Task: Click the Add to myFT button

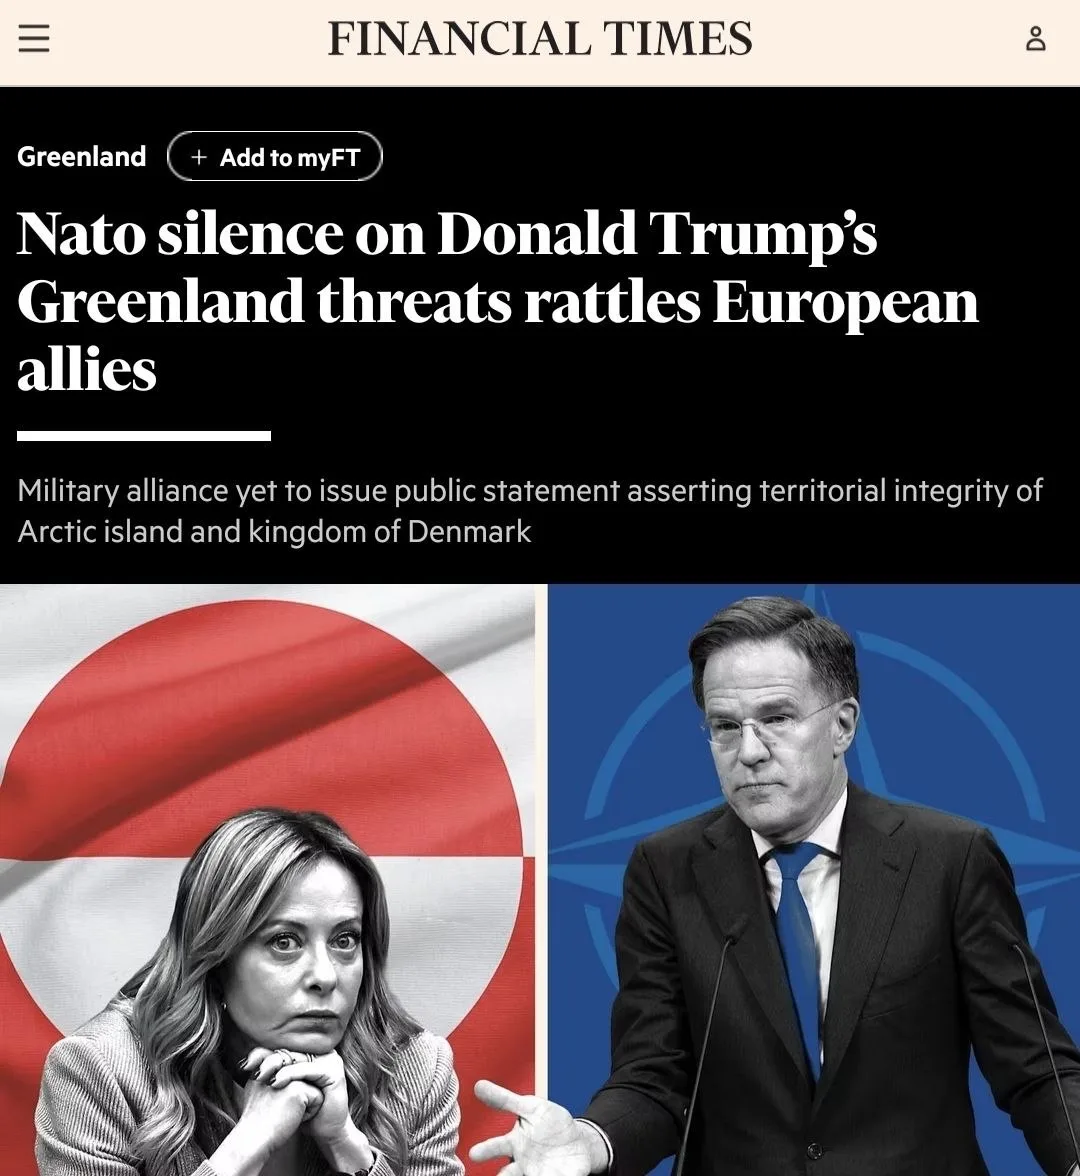Action: 275,157
